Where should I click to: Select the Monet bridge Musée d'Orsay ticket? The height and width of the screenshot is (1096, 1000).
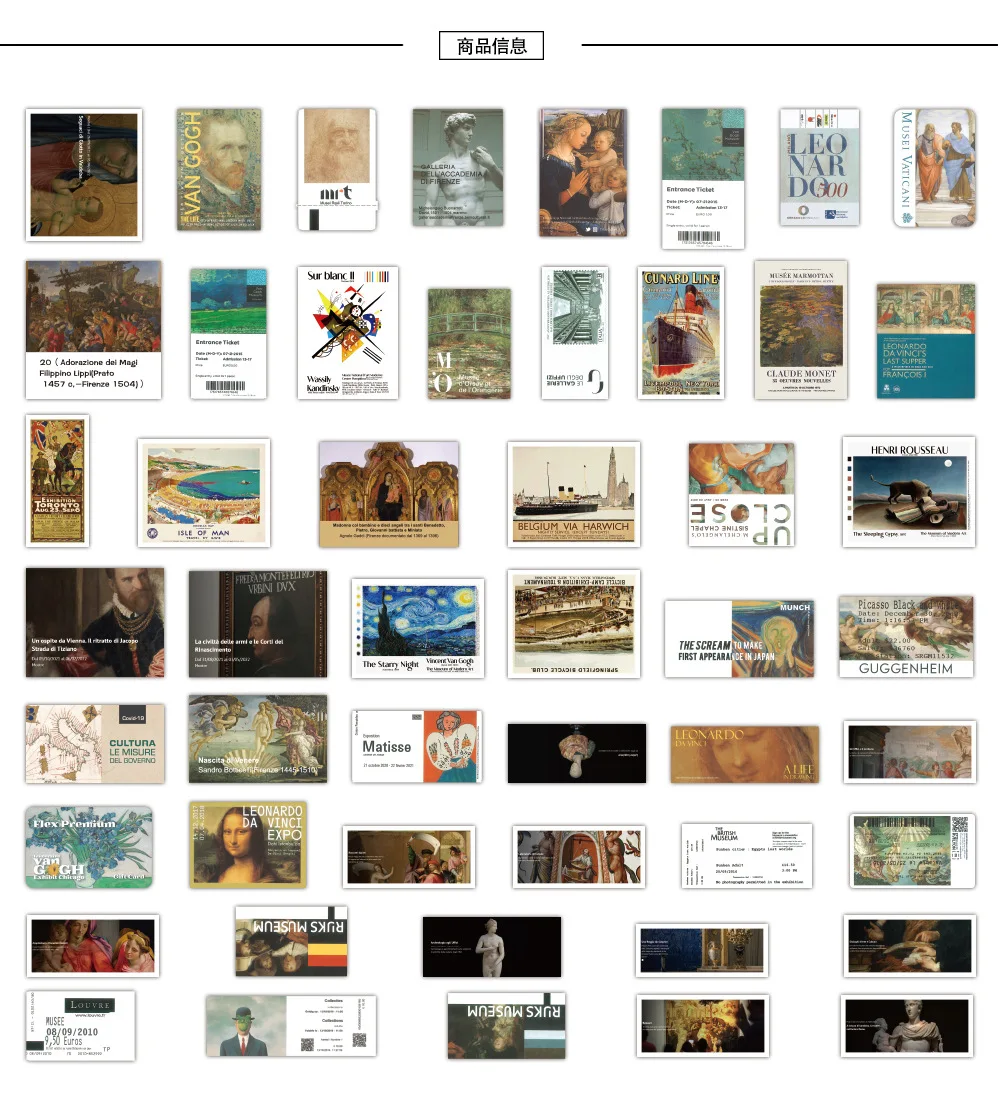click(x=469, y=344)
